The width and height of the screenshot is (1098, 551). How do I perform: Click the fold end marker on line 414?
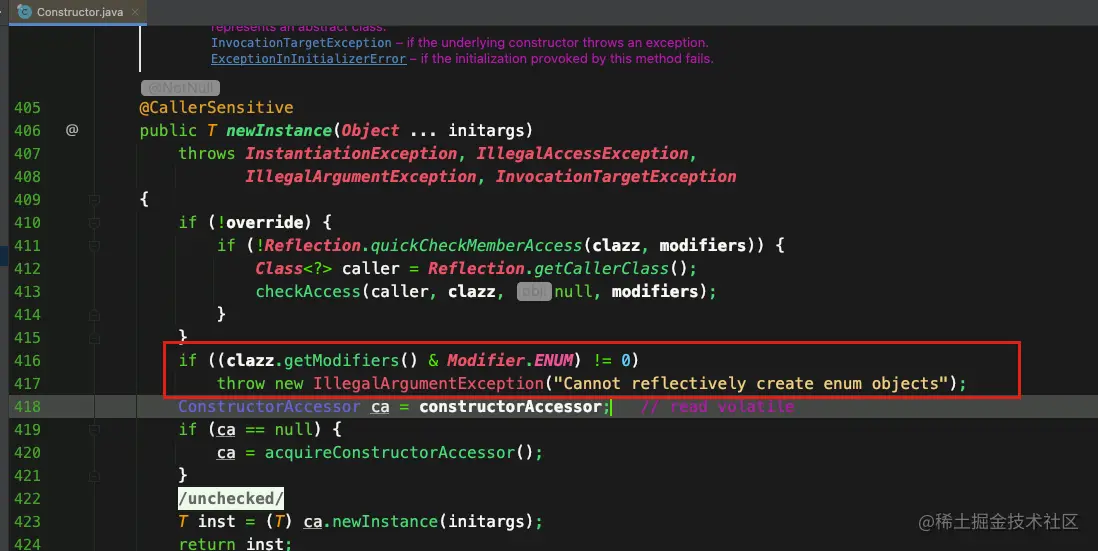94,315
